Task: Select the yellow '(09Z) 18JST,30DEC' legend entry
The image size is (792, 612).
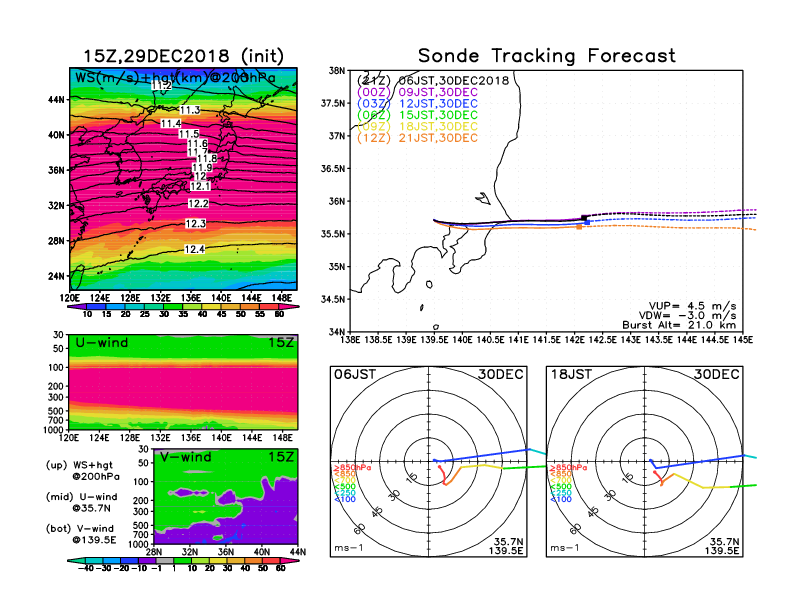Action: [x=417, y=126]
